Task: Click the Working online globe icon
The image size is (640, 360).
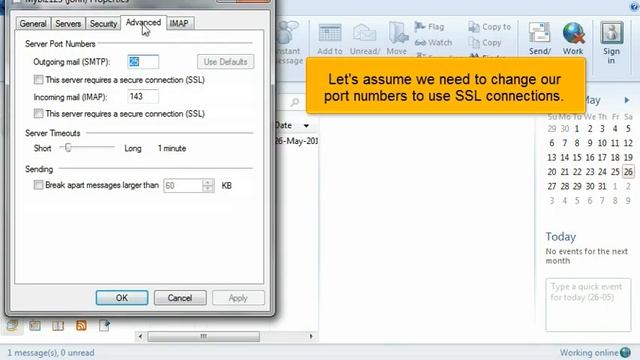Action: (625, 352)
